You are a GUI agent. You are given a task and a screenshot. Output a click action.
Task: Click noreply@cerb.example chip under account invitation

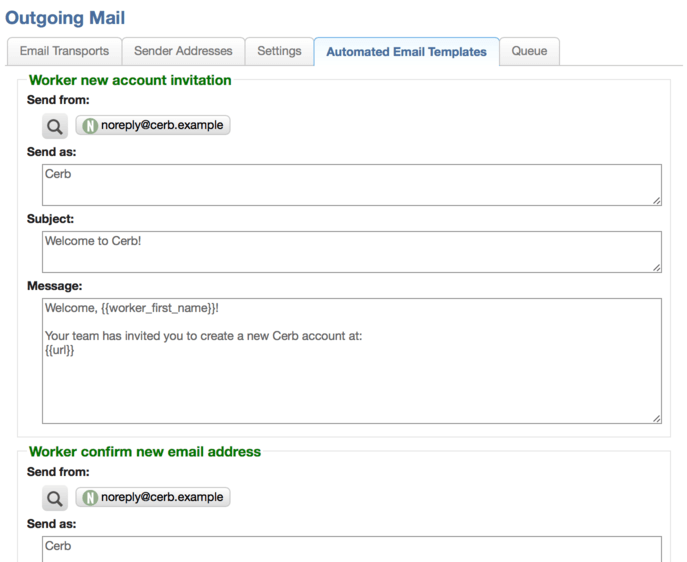tap(153, 125)
